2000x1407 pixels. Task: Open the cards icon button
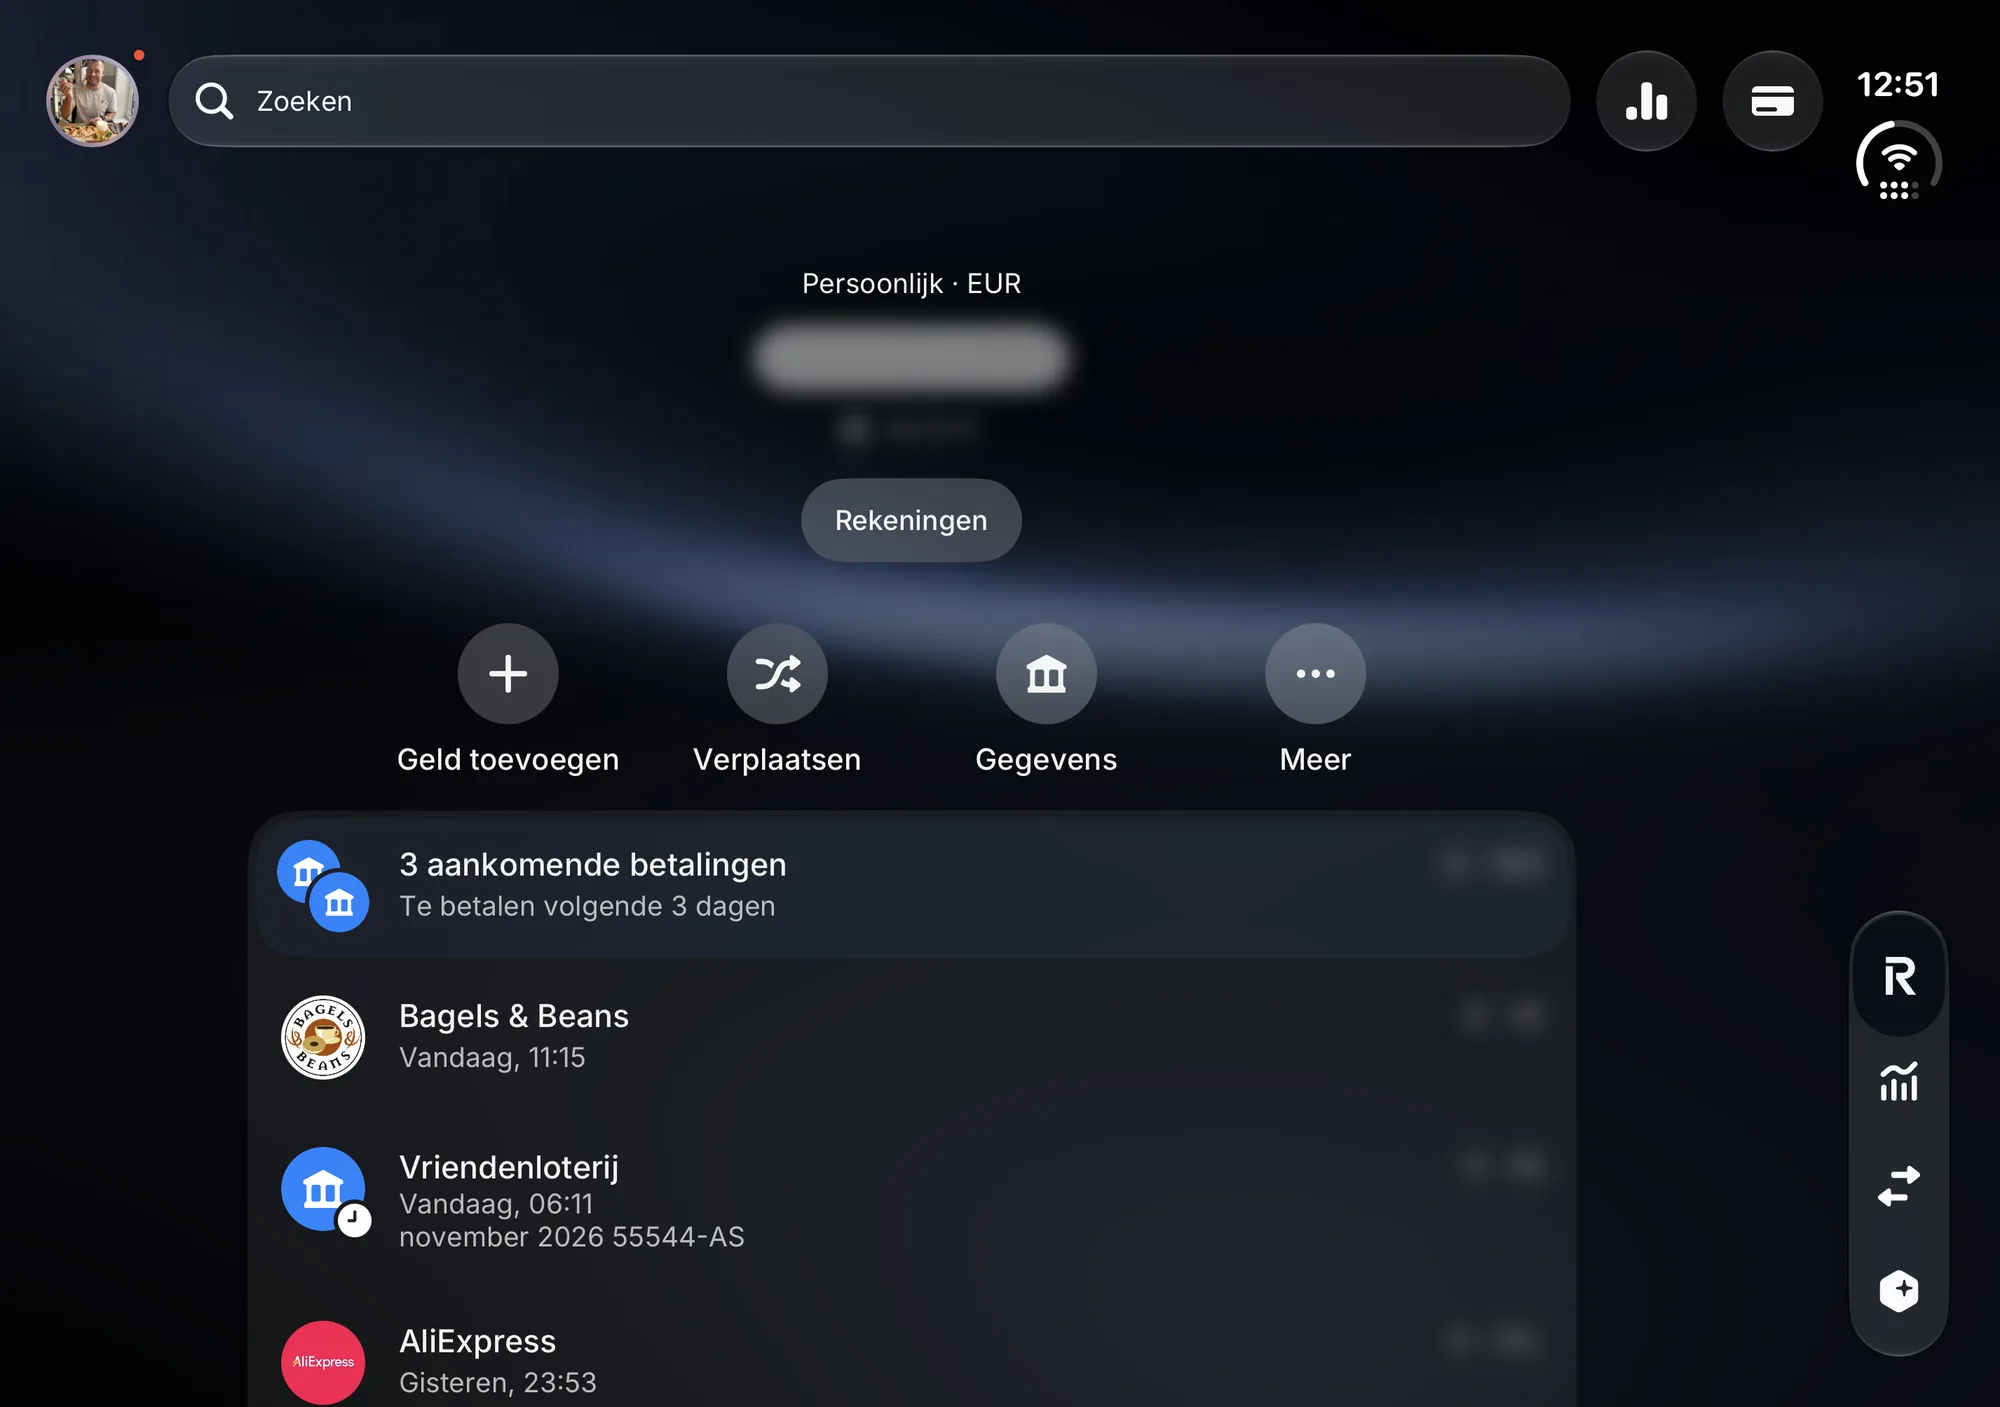tap(1772, 101)
